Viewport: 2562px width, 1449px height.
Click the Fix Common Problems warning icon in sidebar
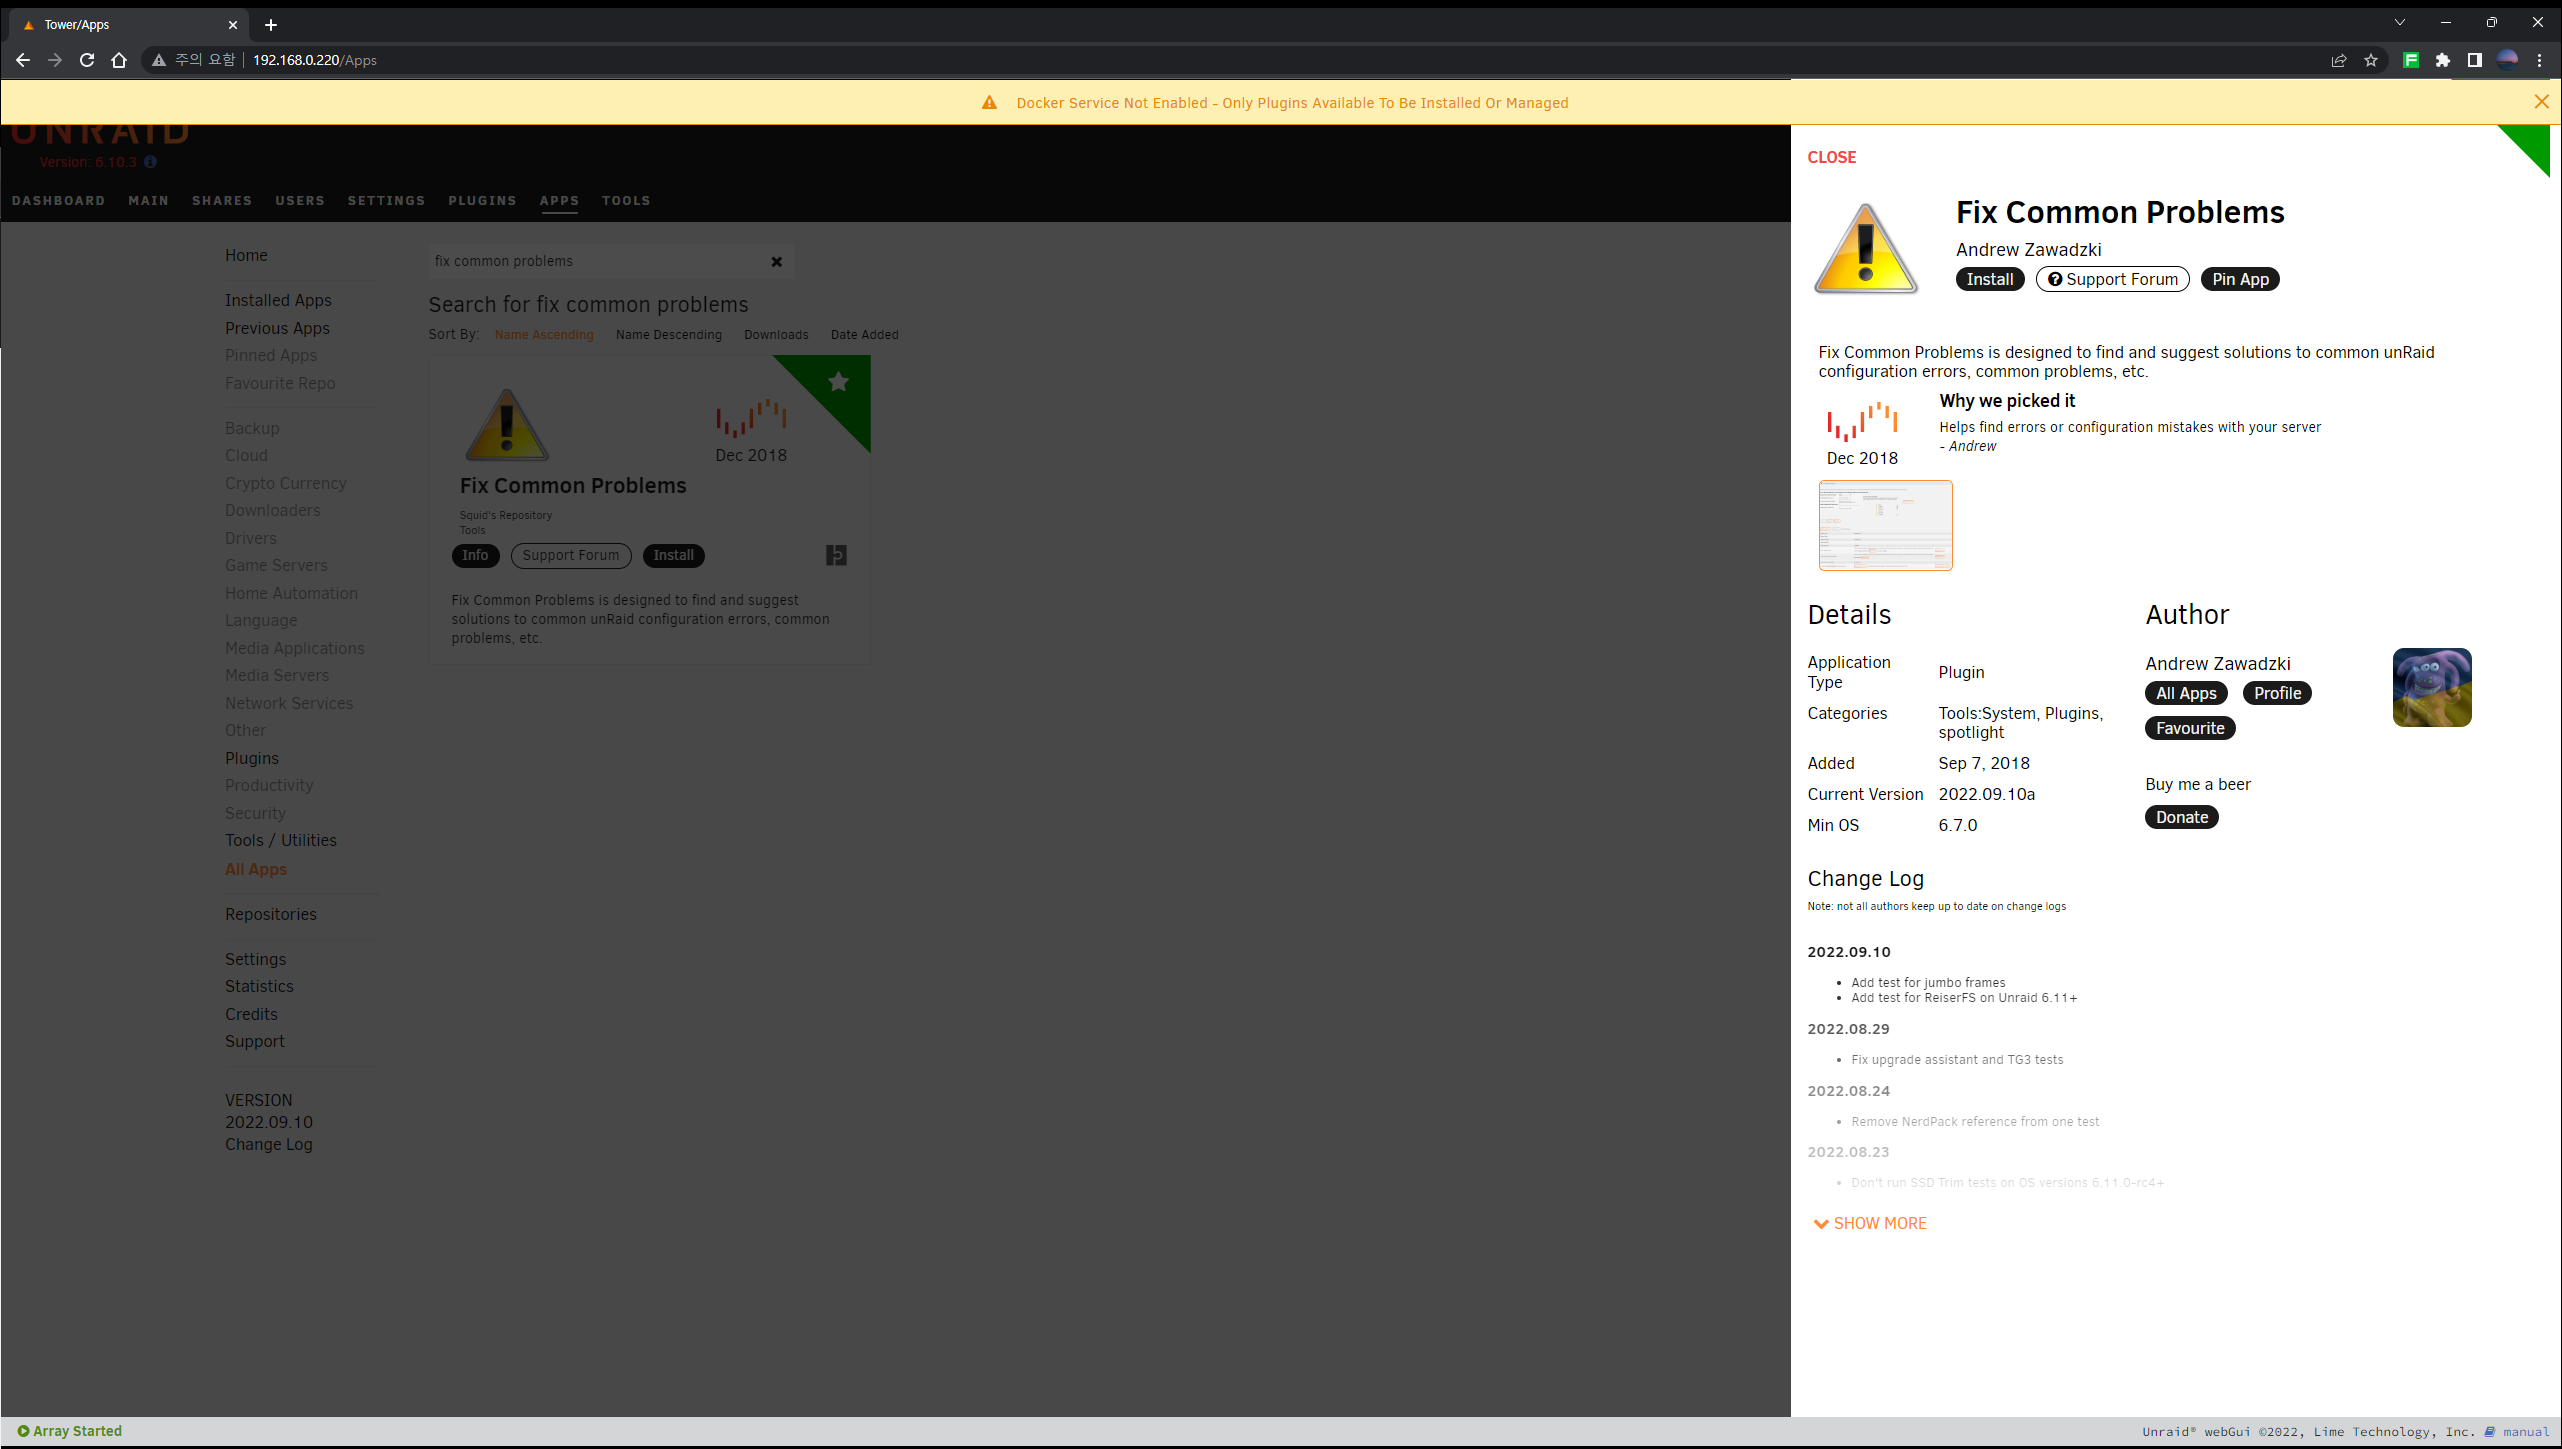coord(1866,248)
